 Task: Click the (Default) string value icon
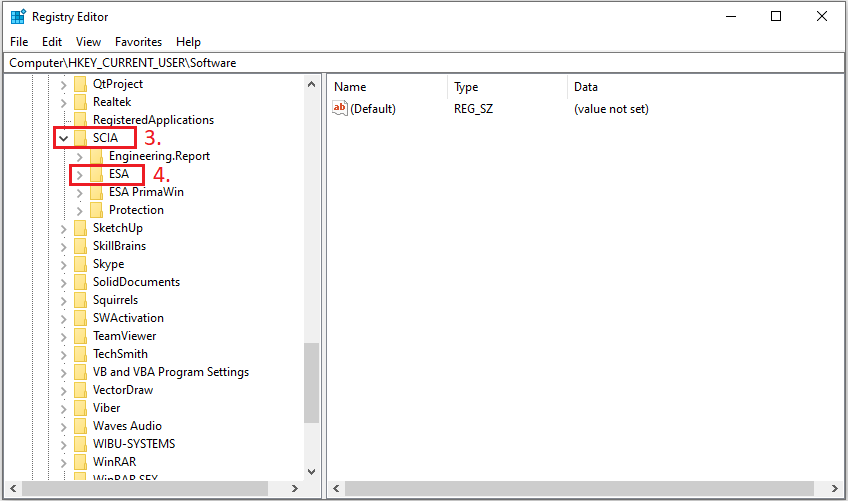point(340,108)
